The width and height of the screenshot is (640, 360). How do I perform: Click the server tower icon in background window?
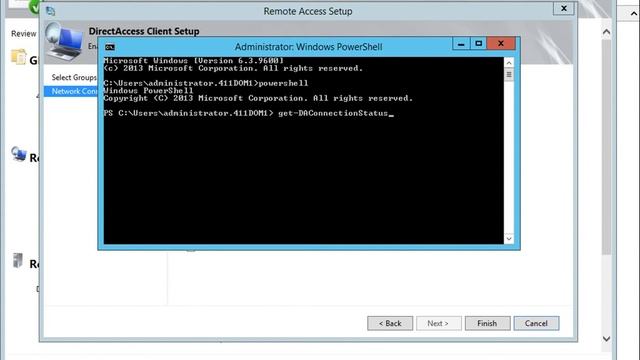pos(18,260)
